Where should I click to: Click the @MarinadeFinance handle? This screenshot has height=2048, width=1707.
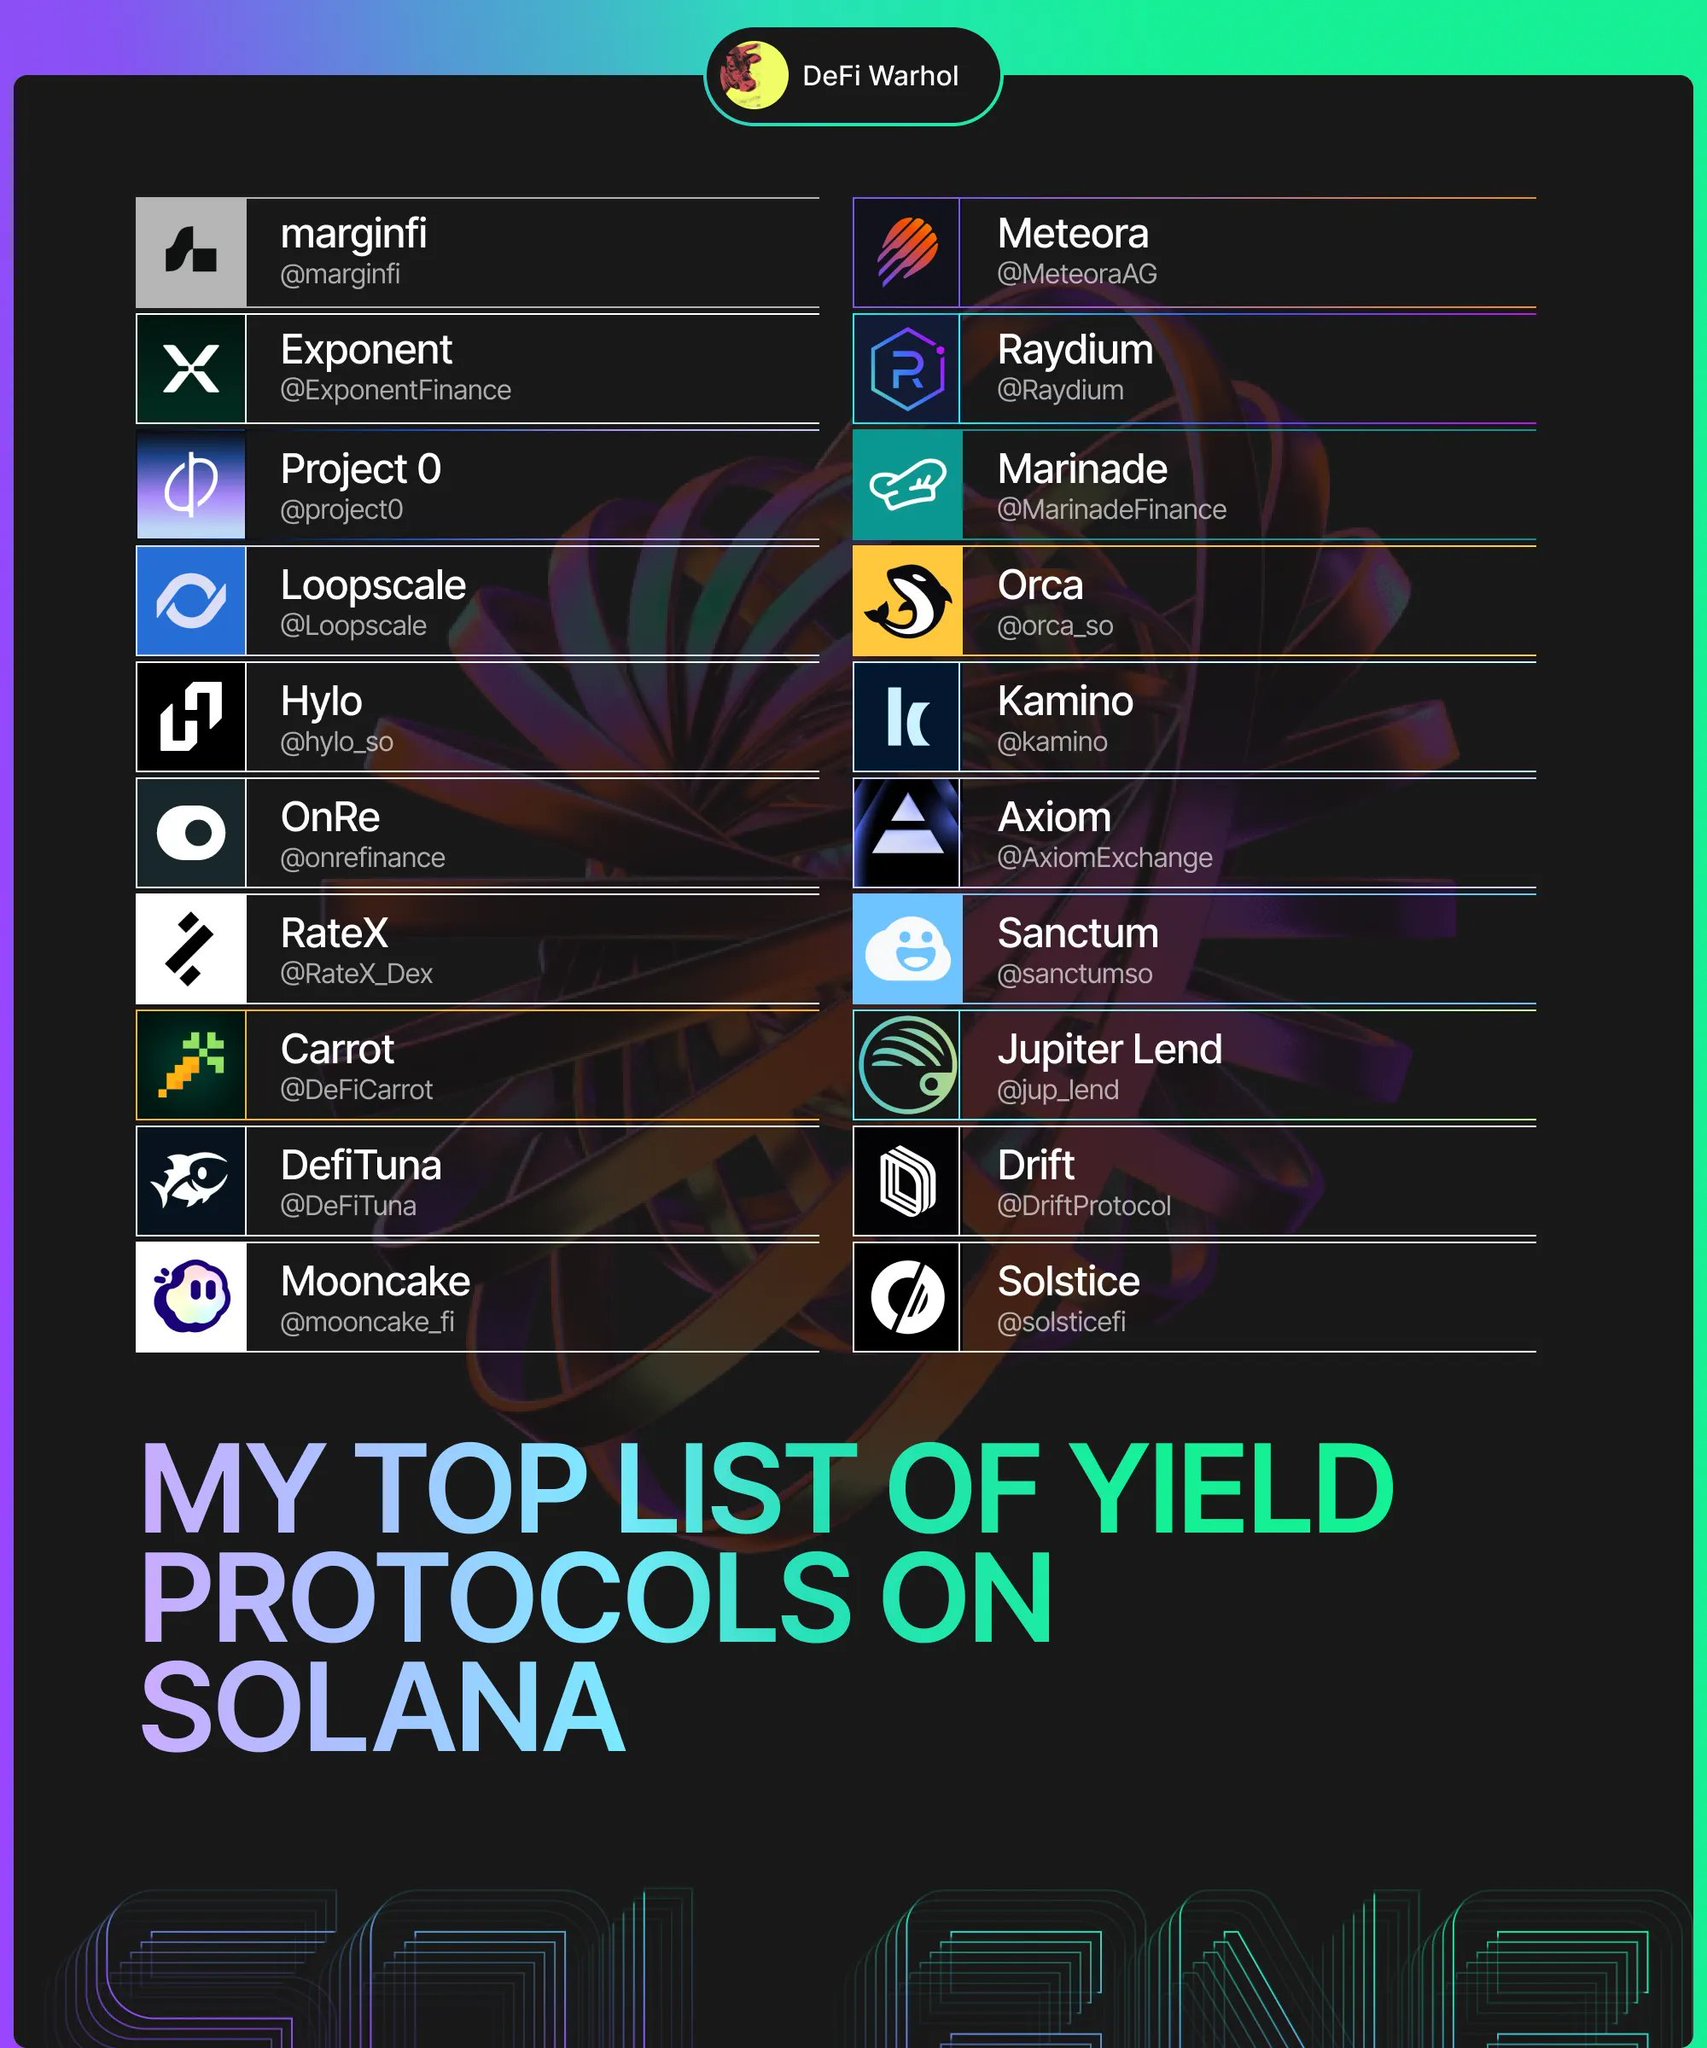pos(1111,510)
